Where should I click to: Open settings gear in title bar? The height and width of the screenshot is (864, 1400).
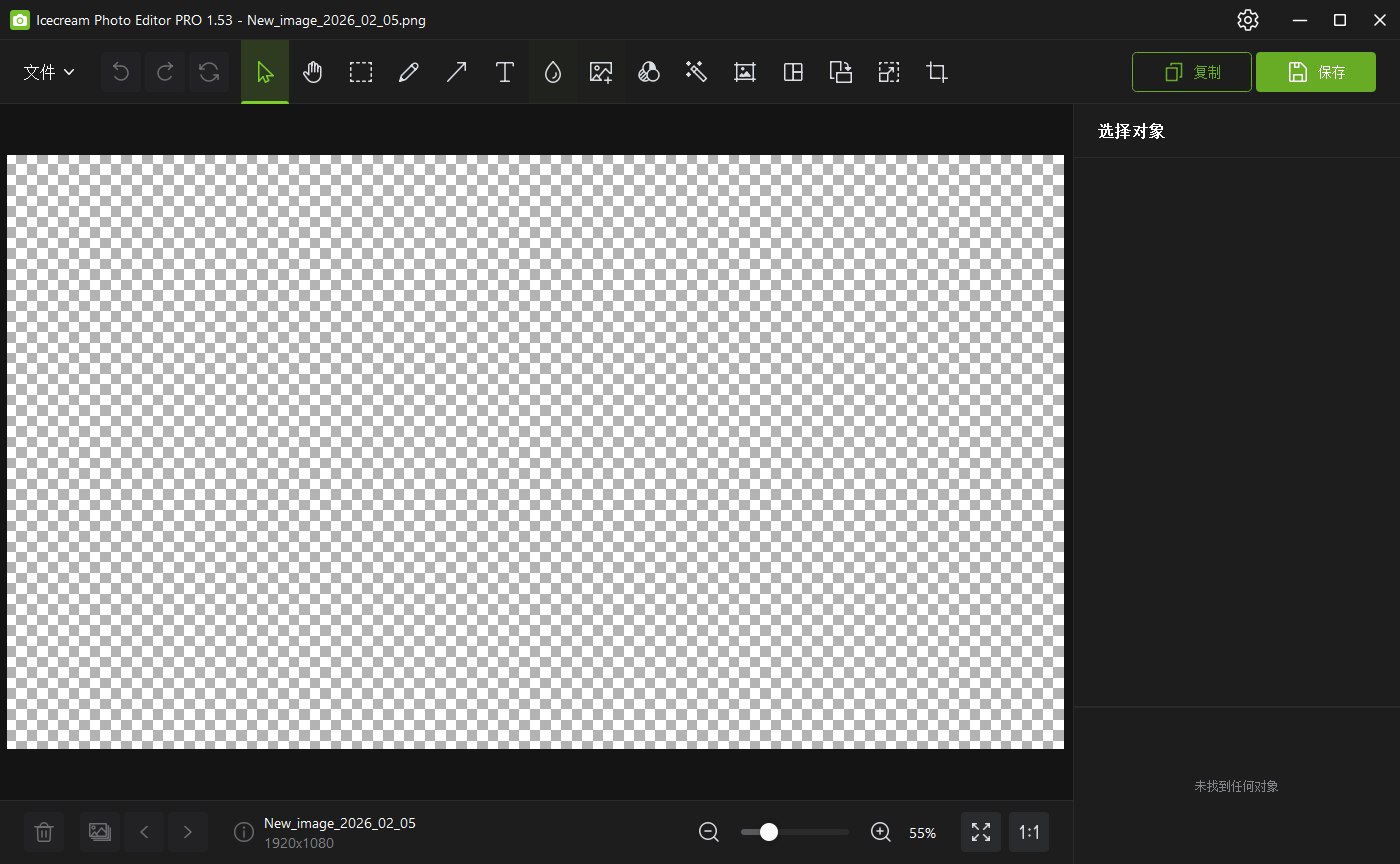[x=1247, y=20]
